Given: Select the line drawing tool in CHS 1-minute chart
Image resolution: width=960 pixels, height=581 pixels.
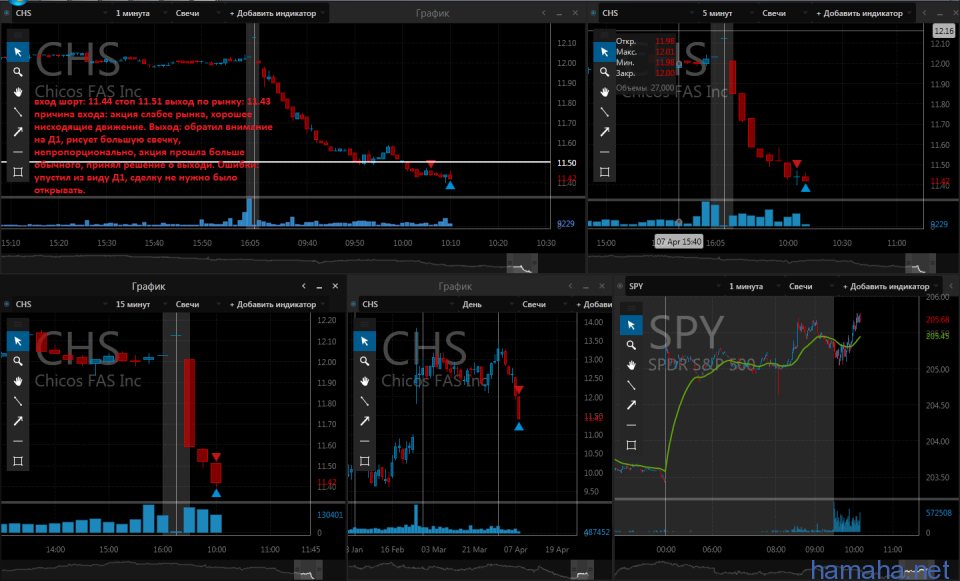Looking at the screenshot, I should [18, 112].
